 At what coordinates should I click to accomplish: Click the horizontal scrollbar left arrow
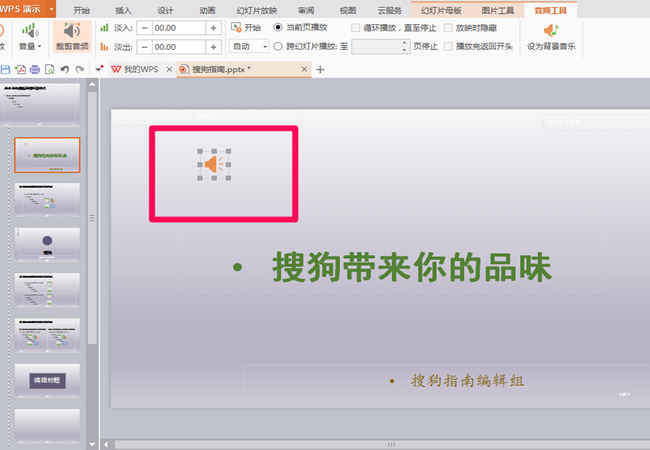point(106,445)
